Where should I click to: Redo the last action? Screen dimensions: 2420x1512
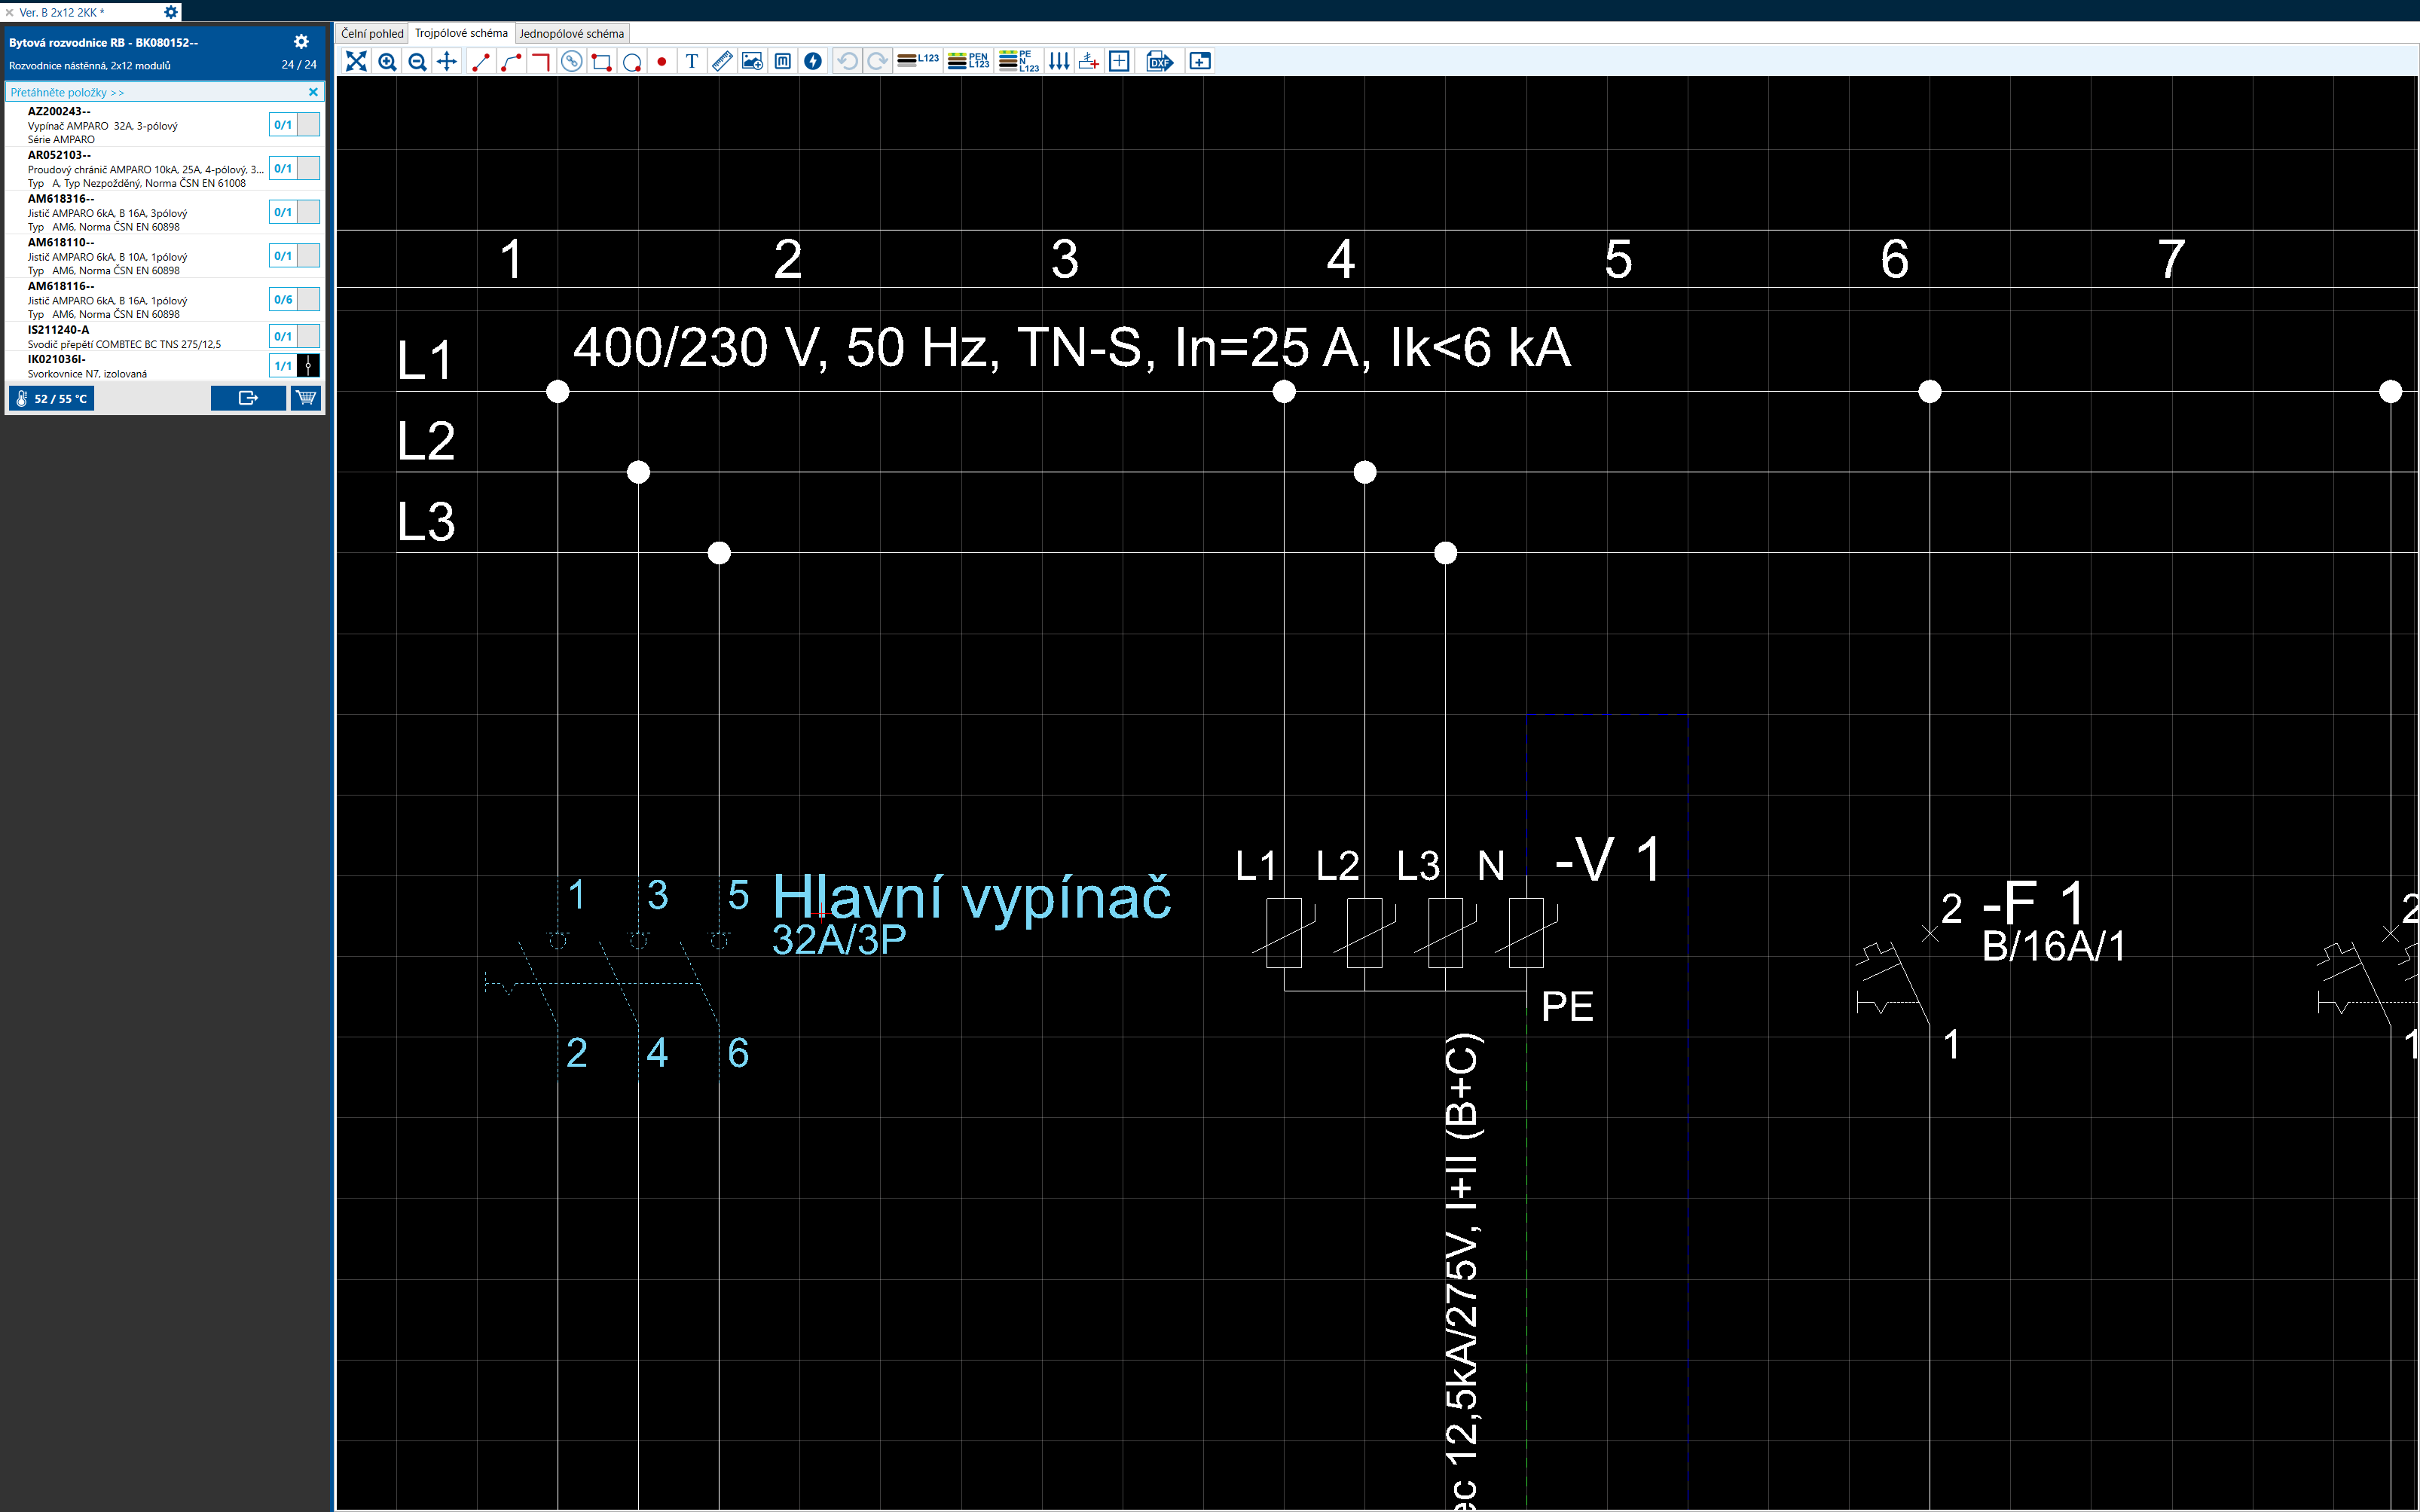click(877, 62)
